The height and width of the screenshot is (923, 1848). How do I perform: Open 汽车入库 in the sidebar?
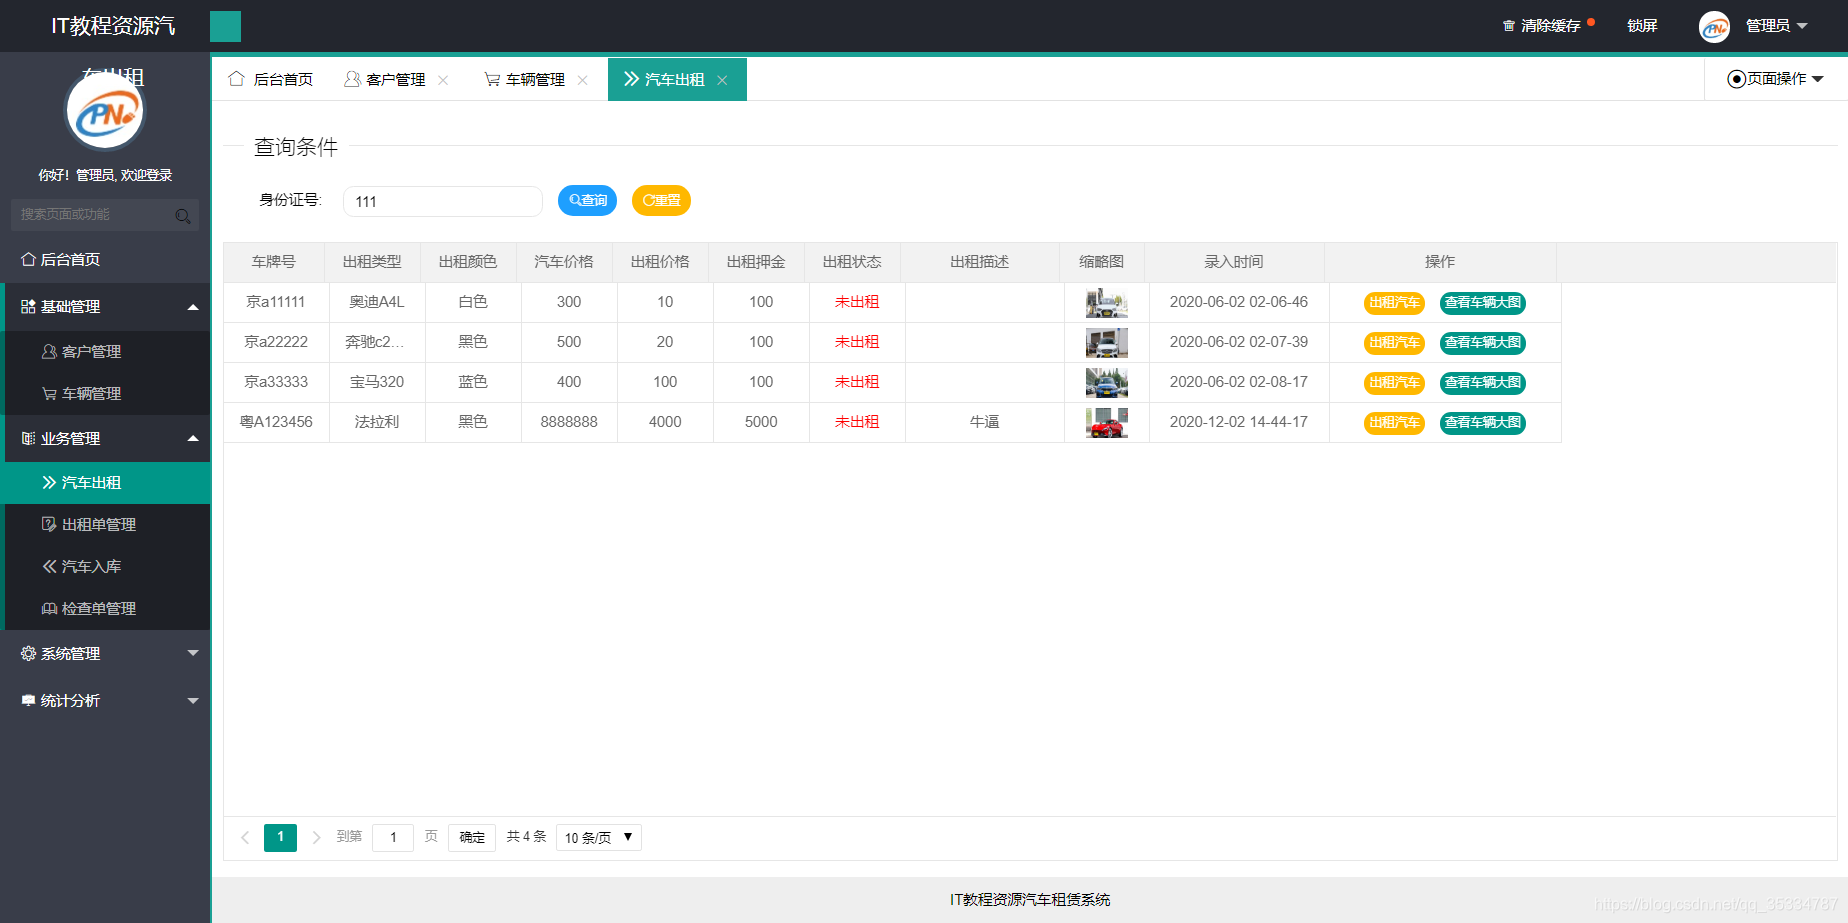point(105,566)
